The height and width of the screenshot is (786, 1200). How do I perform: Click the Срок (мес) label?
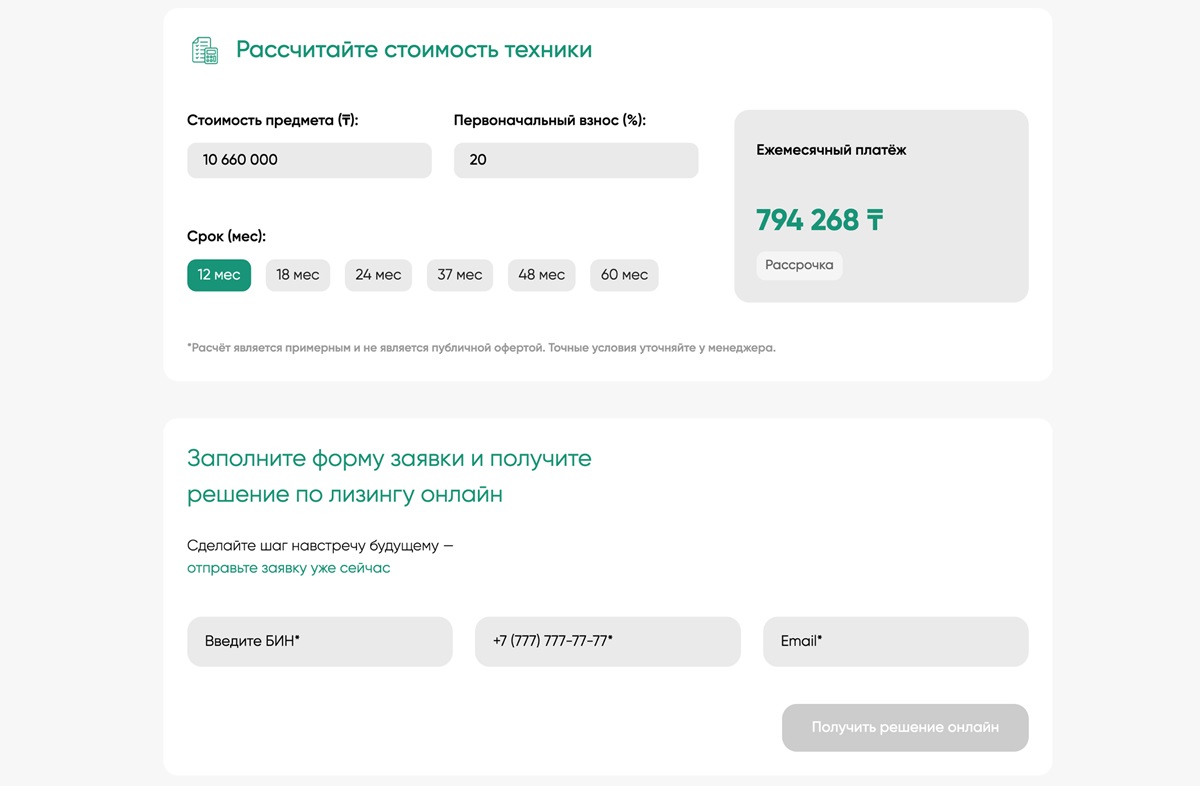[x=227, y=237]
